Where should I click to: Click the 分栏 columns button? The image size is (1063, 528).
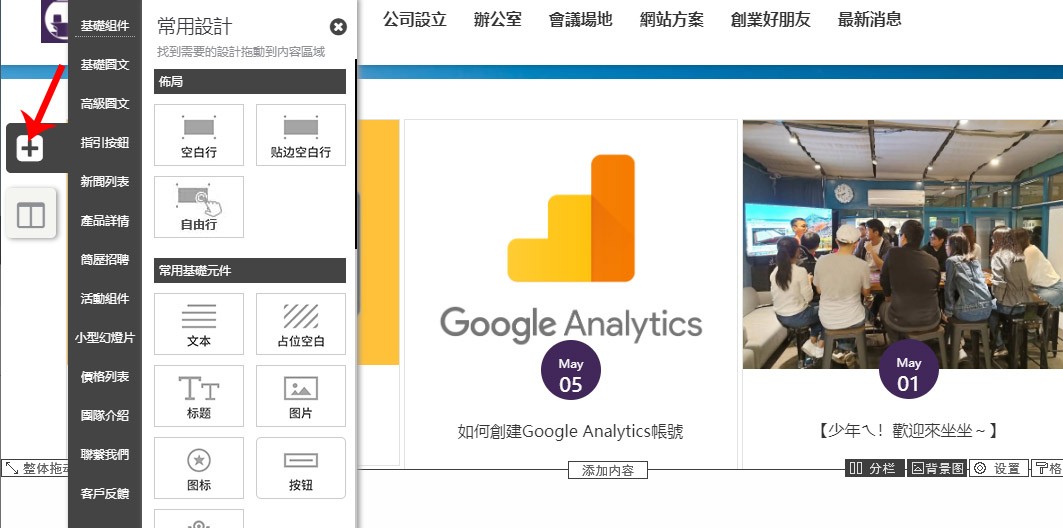click(x=875, y=468)
